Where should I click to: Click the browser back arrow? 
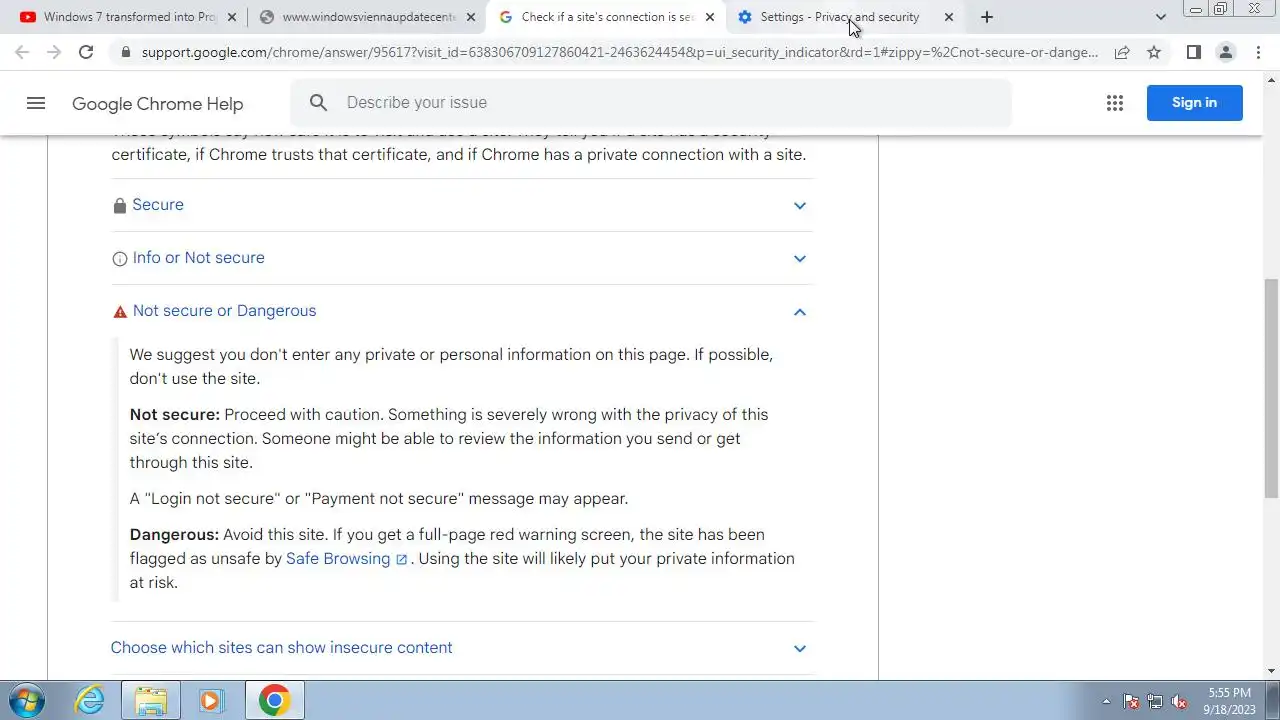coord(22,52)
